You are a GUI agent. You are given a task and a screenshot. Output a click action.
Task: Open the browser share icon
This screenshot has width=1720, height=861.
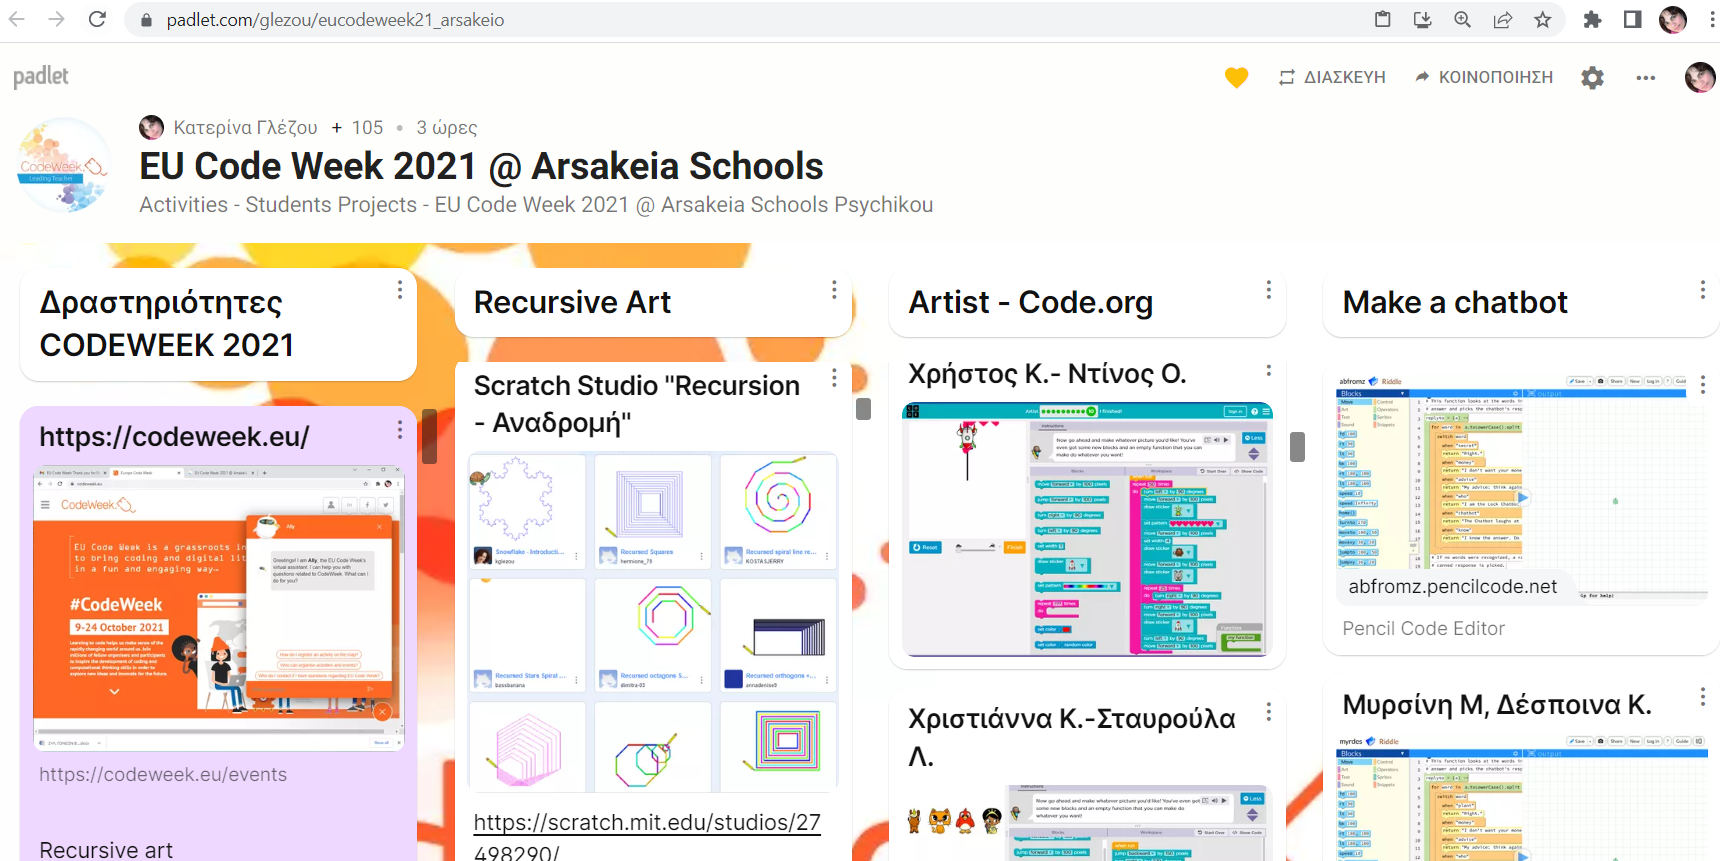(1503, 19)
